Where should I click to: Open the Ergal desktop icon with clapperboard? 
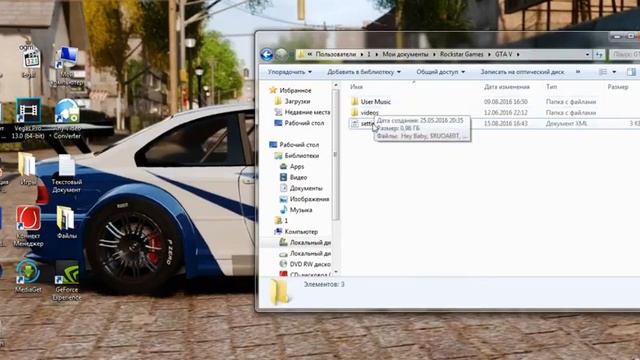click(x=30, y=61)
